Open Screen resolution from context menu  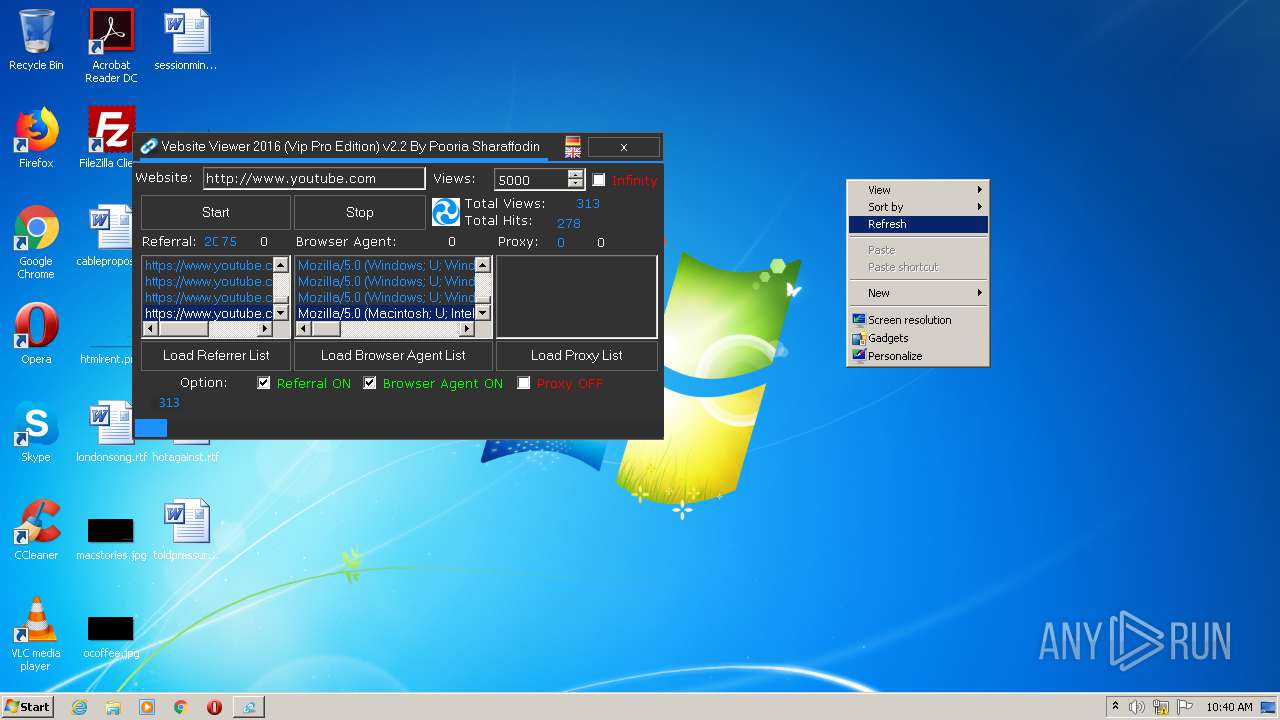[x=918, y=320]
